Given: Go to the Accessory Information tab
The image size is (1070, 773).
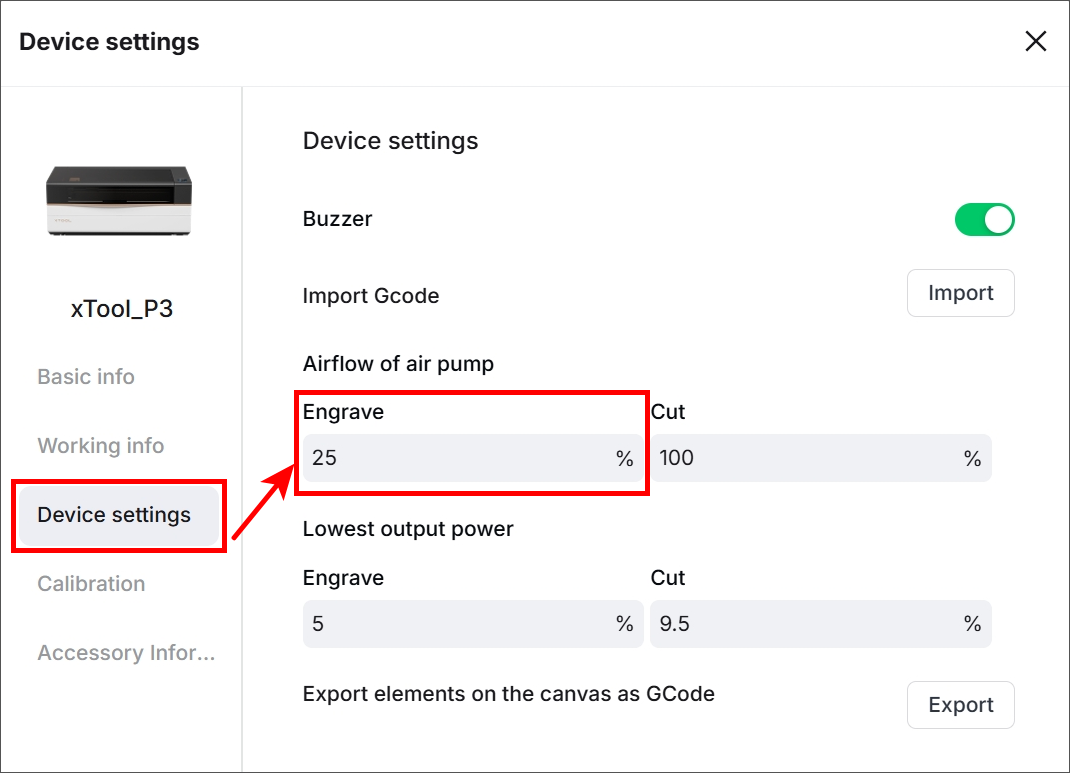Looking at the screenshot, I should click(126, 653).
